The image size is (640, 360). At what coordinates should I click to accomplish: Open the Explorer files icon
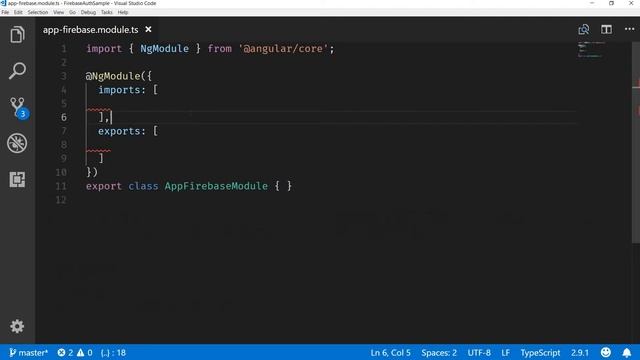pos(17,35)
